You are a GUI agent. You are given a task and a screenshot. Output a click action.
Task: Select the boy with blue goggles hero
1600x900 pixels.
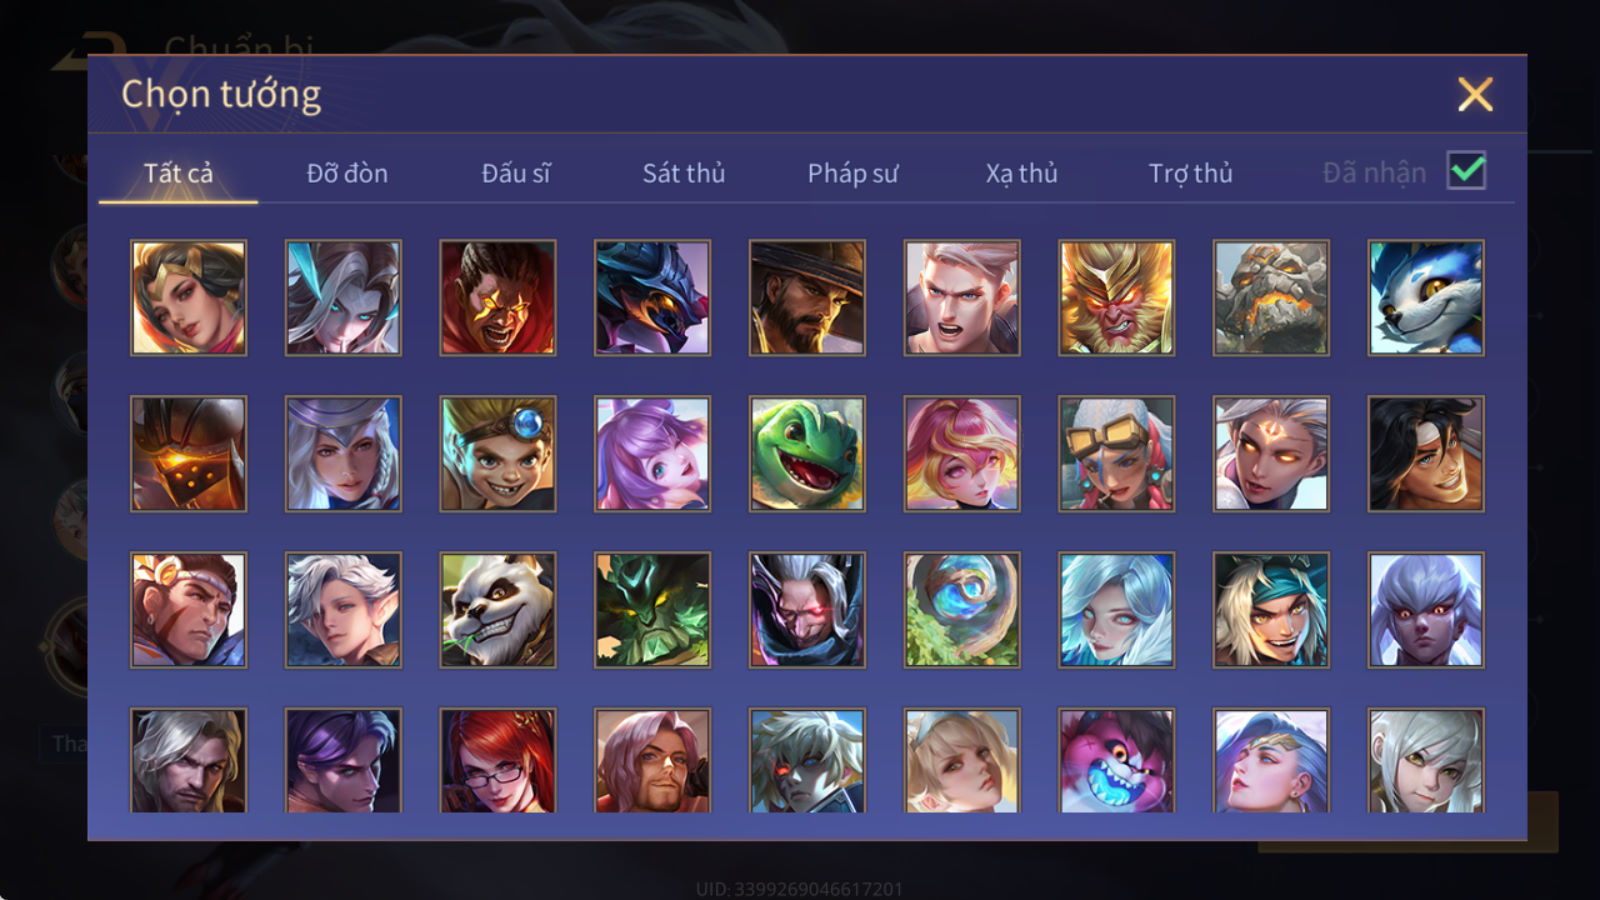click(x=498, y=453)
